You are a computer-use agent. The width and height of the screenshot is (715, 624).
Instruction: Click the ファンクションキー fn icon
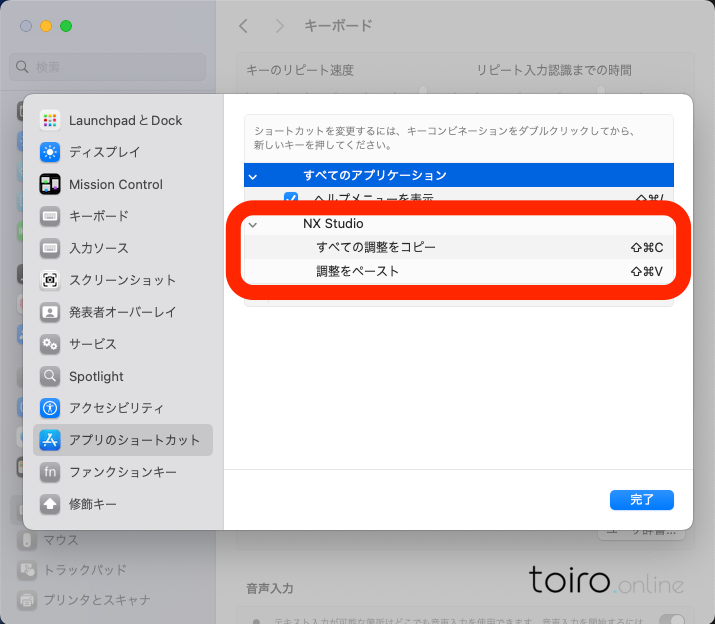pyautogui.click(x=50, y=472)
